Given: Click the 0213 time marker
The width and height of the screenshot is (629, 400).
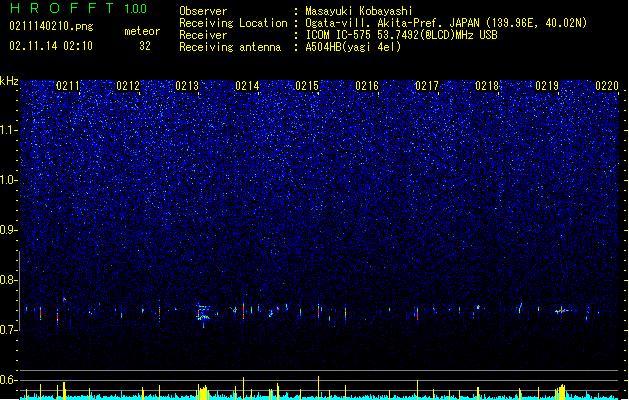Looking at the screenshot, I should [x=187, y=86].
